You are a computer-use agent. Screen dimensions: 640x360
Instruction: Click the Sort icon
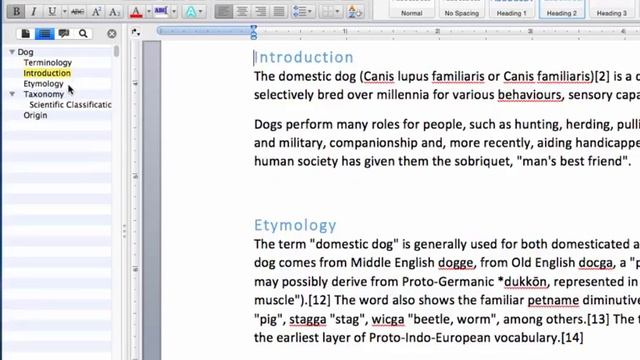click(354, 11)
